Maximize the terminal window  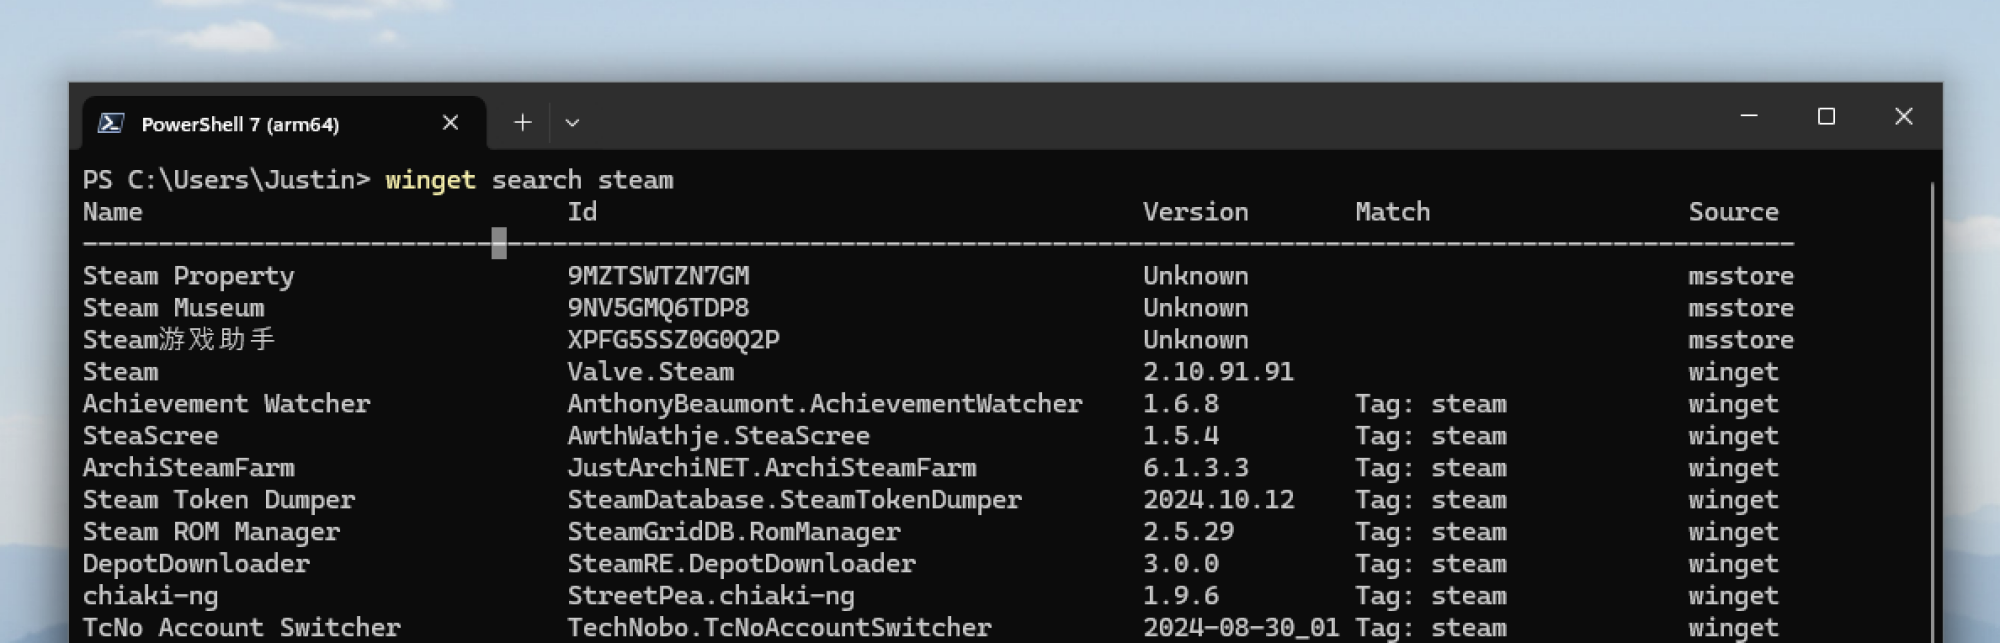[x=1826, y=116]
